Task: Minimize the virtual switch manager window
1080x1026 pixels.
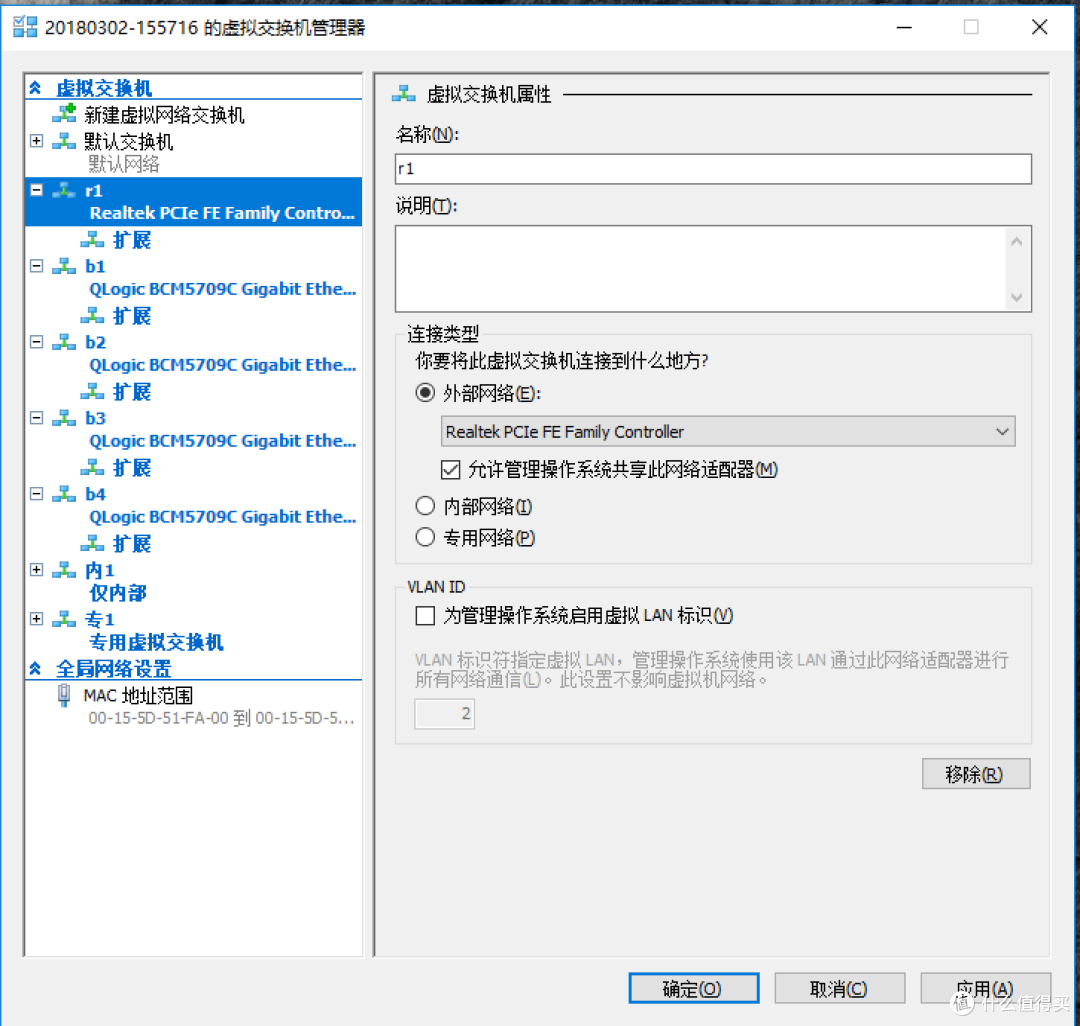Action: 904,27
